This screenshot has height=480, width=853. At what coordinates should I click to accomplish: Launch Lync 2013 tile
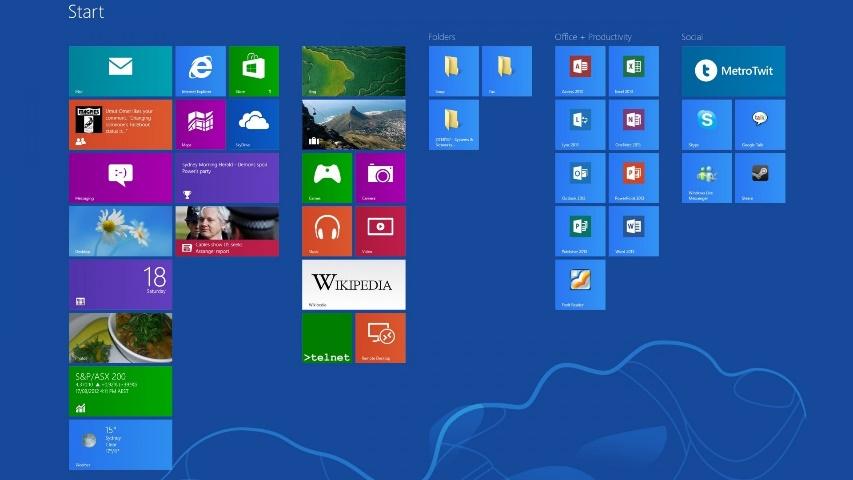point(580,125)
